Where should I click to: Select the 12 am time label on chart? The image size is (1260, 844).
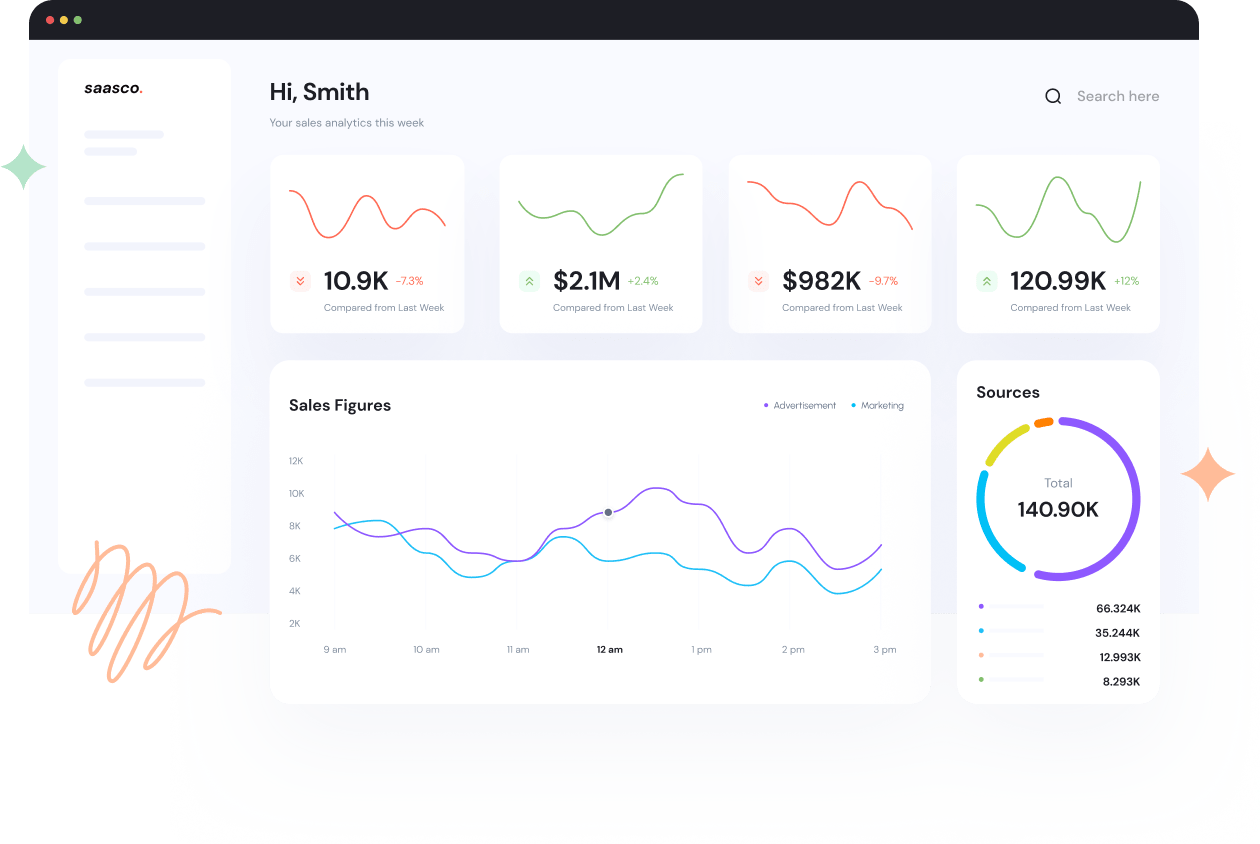pyautogui.click(x=609, y=650)
